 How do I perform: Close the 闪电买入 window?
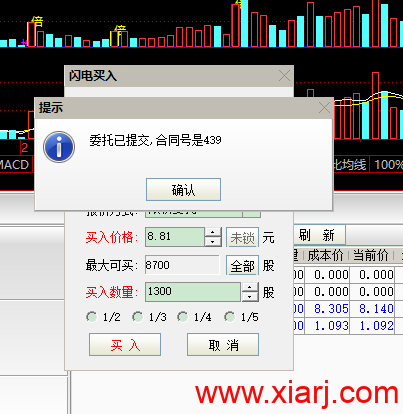[284, 76]
